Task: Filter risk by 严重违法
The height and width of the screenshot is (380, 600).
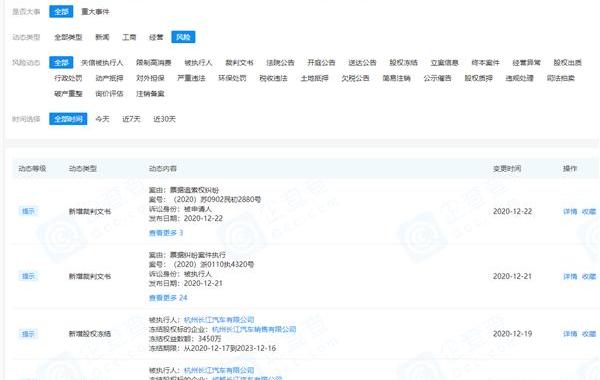Action: click(x=191, y=78)
